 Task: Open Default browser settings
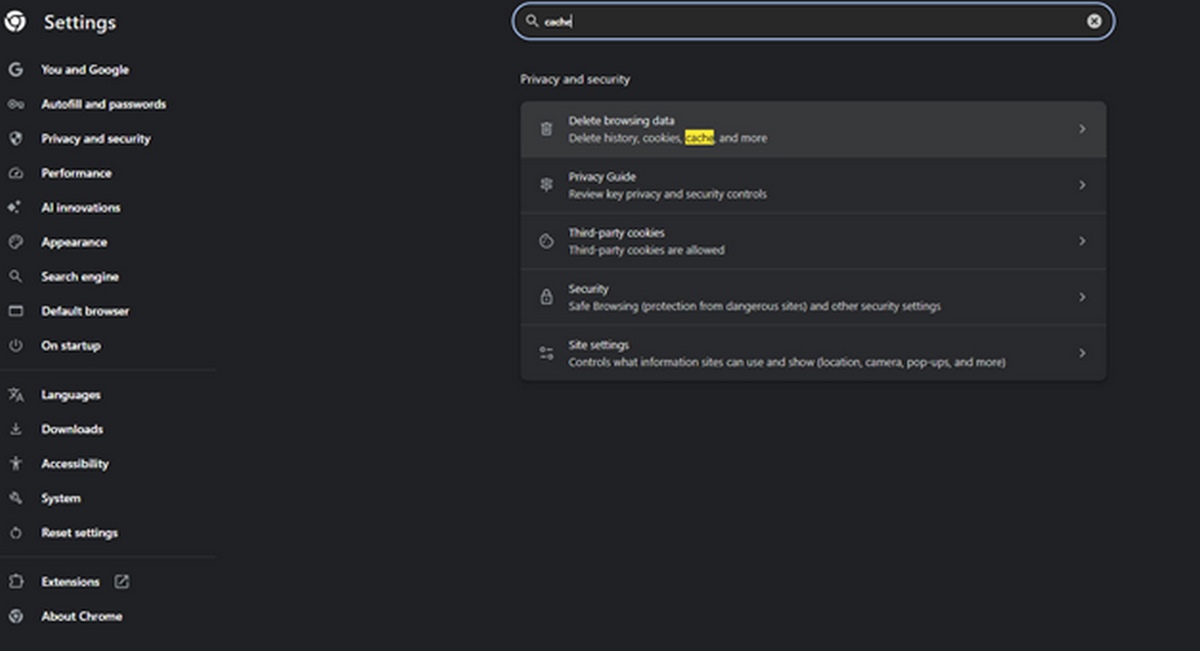[x=85, y=311]
